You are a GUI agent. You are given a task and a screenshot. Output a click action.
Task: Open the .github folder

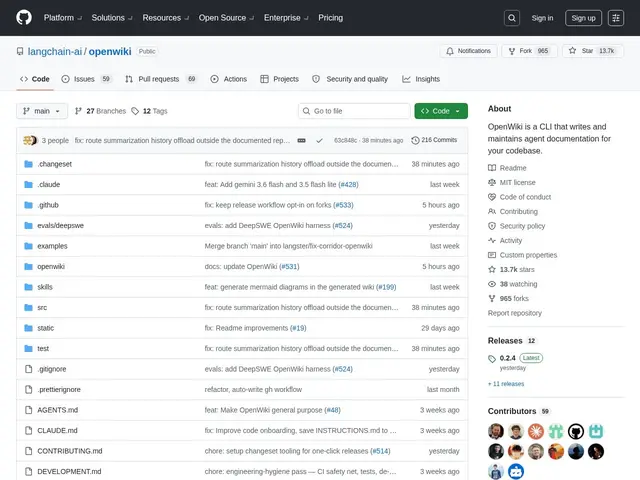(x=48, y=205)
